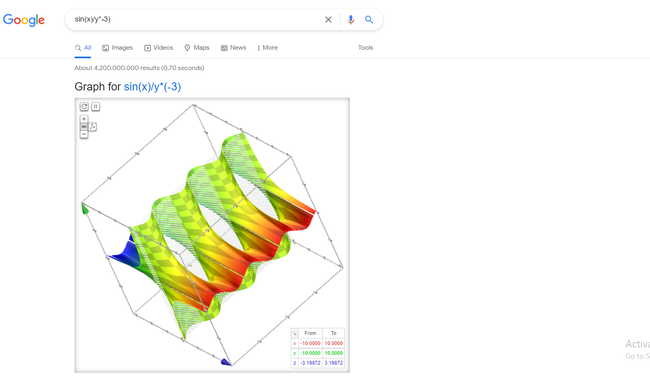Switch to the Images tab

(117, 48)
